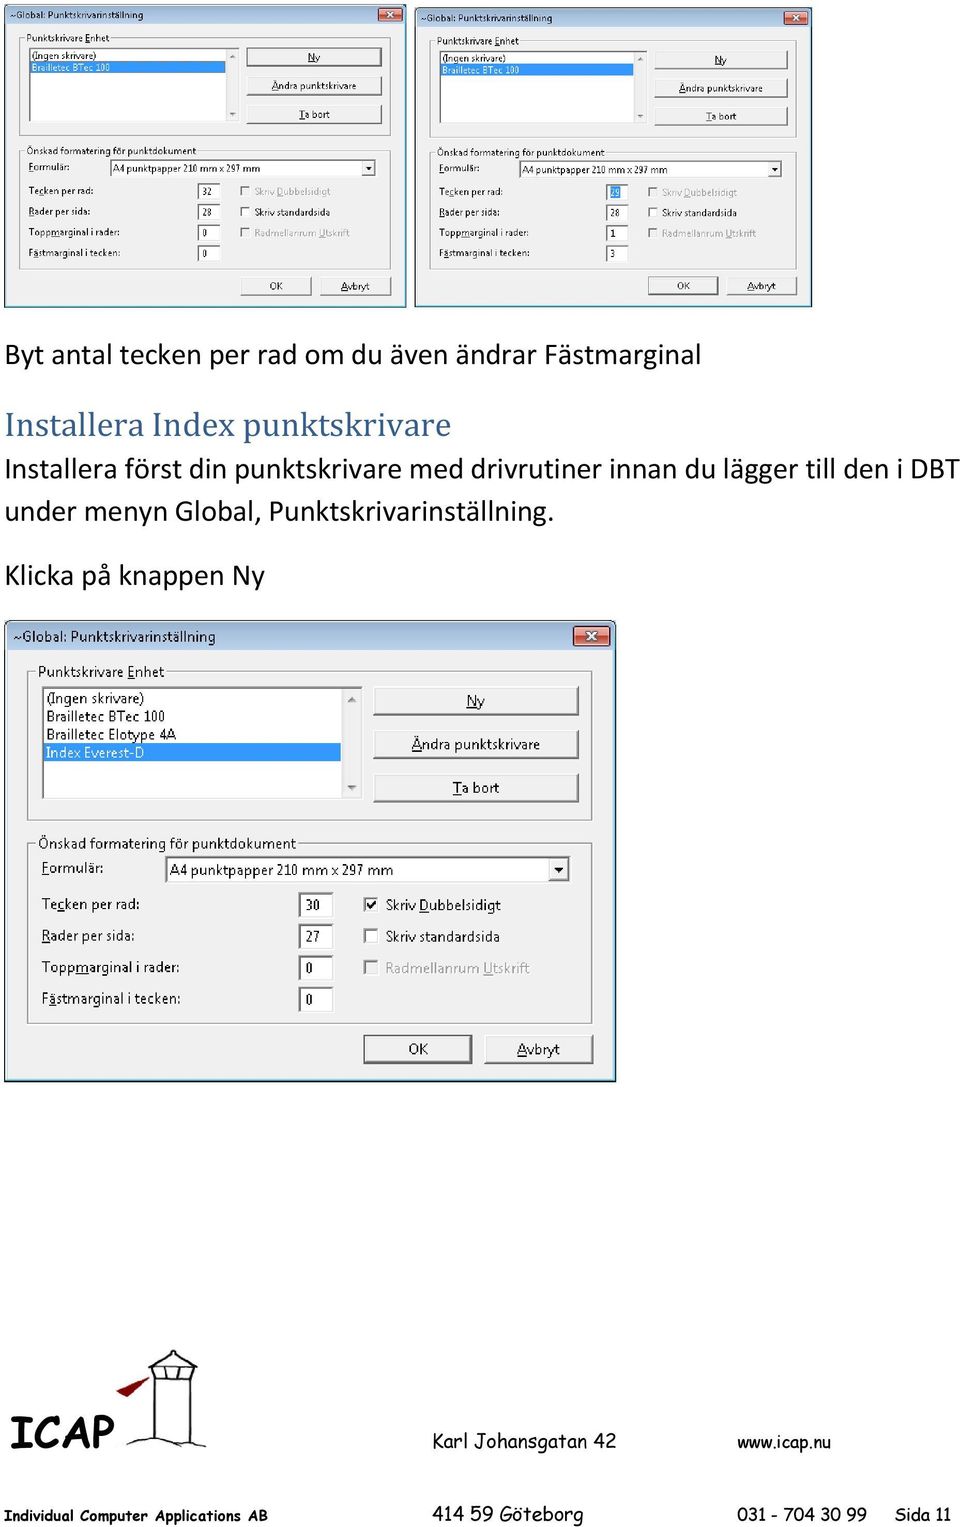The width and height of the screenshot is (960, 1527).
Task: Confirm bottom dialog with OK
Action: 418,1049
